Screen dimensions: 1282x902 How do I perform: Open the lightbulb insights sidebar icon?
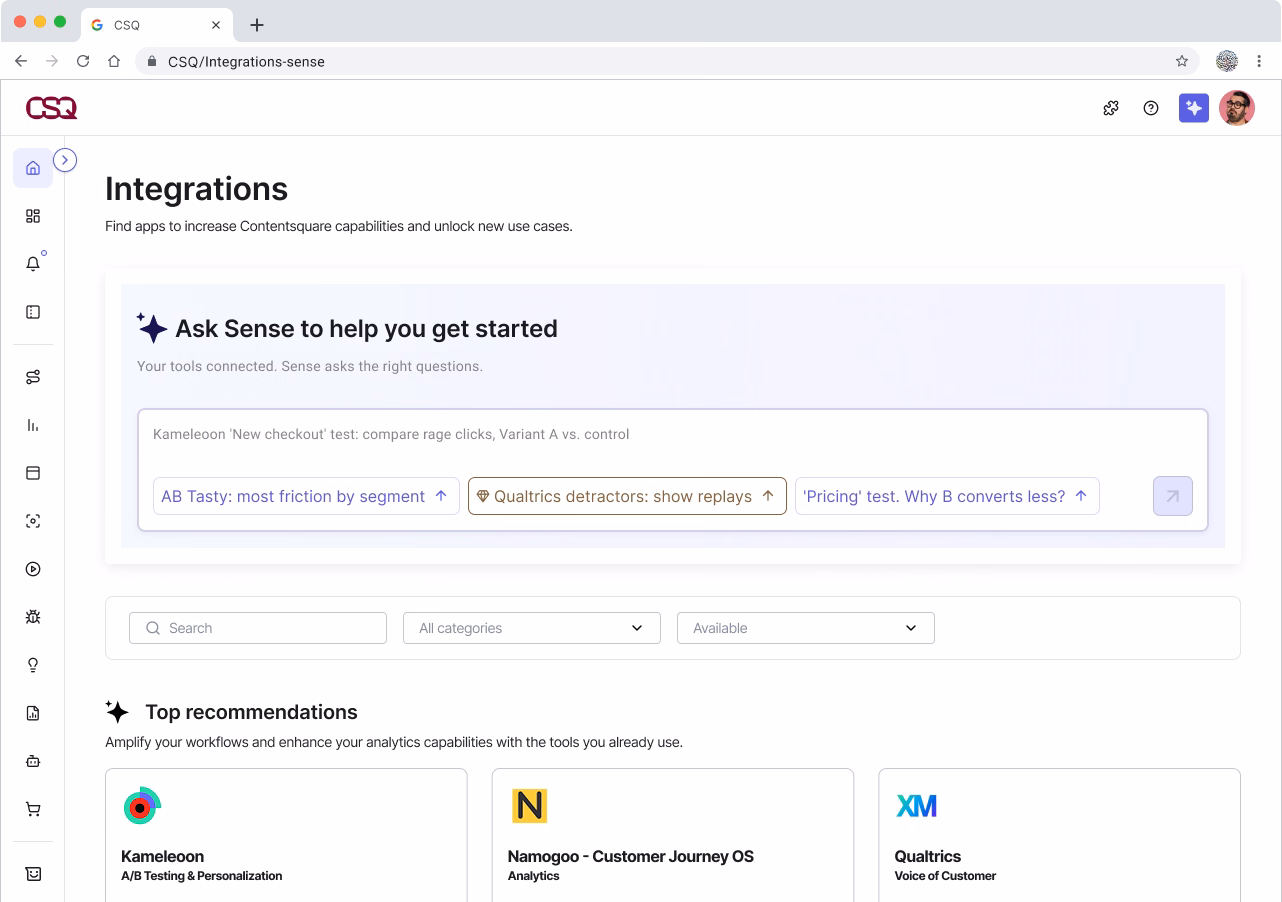point(33,665)
